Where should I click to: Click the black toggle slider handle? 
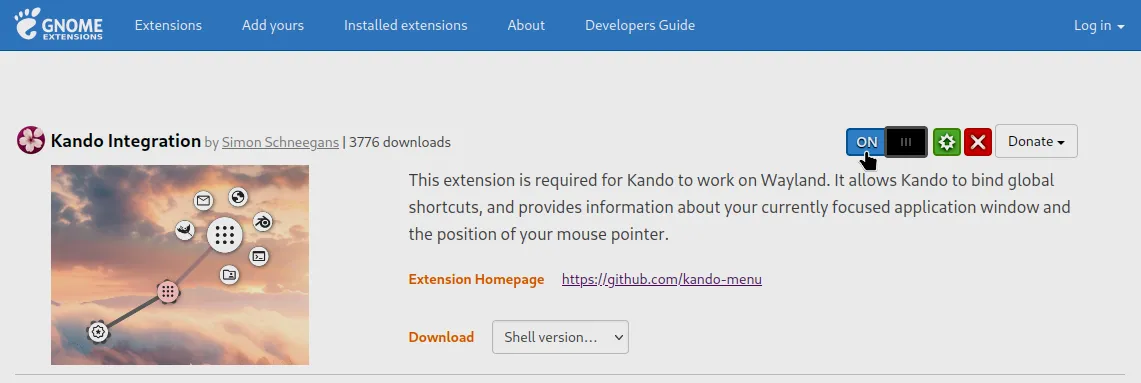pyautogui.click(x=906, y=142)
